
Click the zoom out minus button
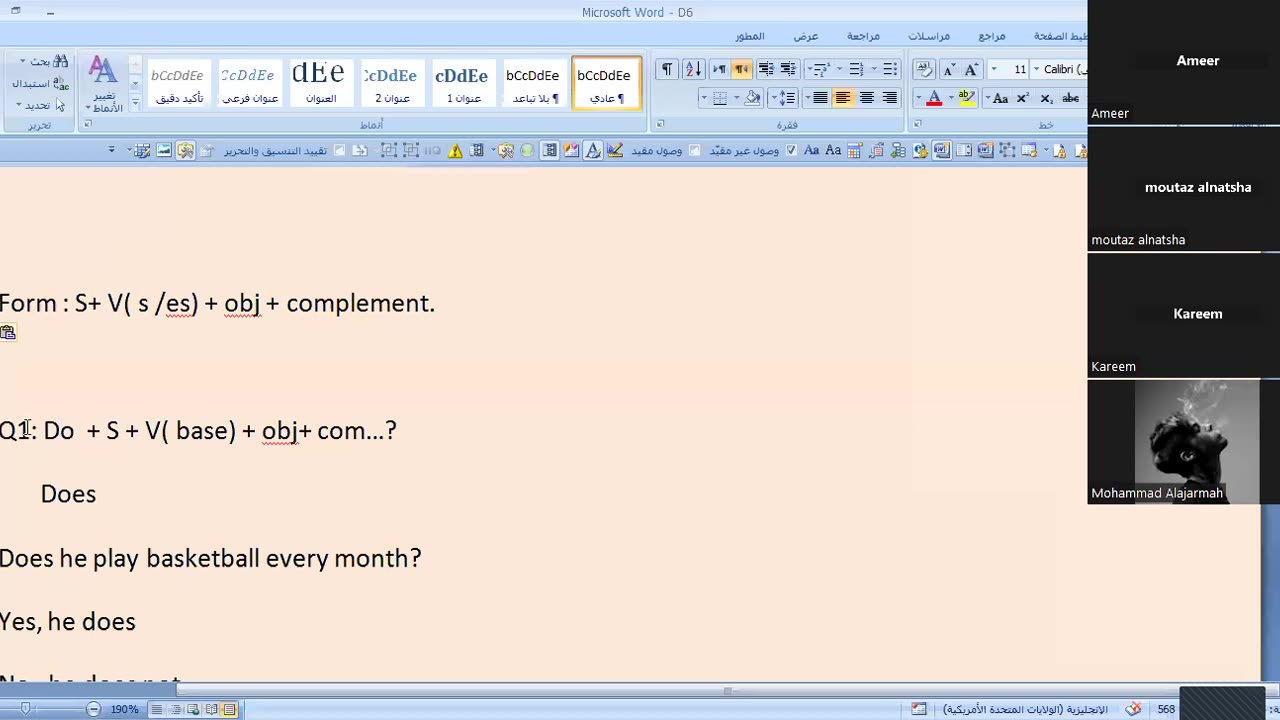[x=93, y=709]
